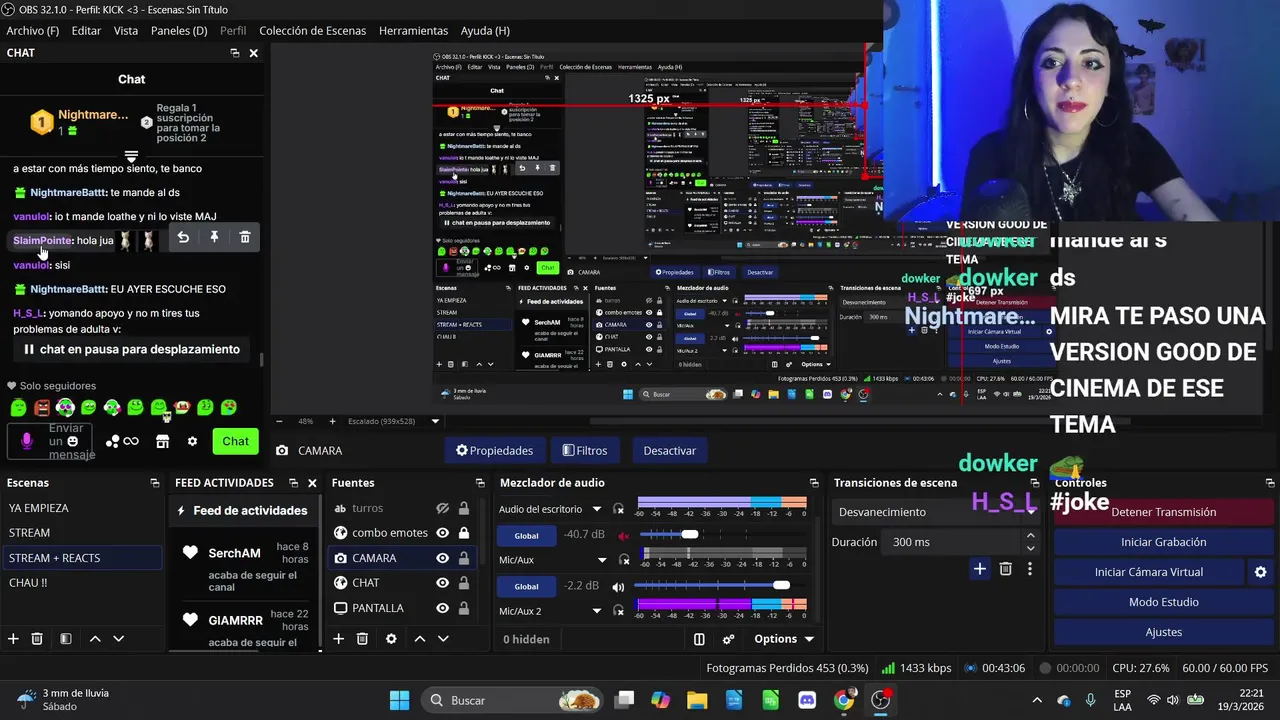Adjust Audio del escritorio volume slider
Image resolution: width=1280 pixels, height=720 pixels.
[690, 534]
